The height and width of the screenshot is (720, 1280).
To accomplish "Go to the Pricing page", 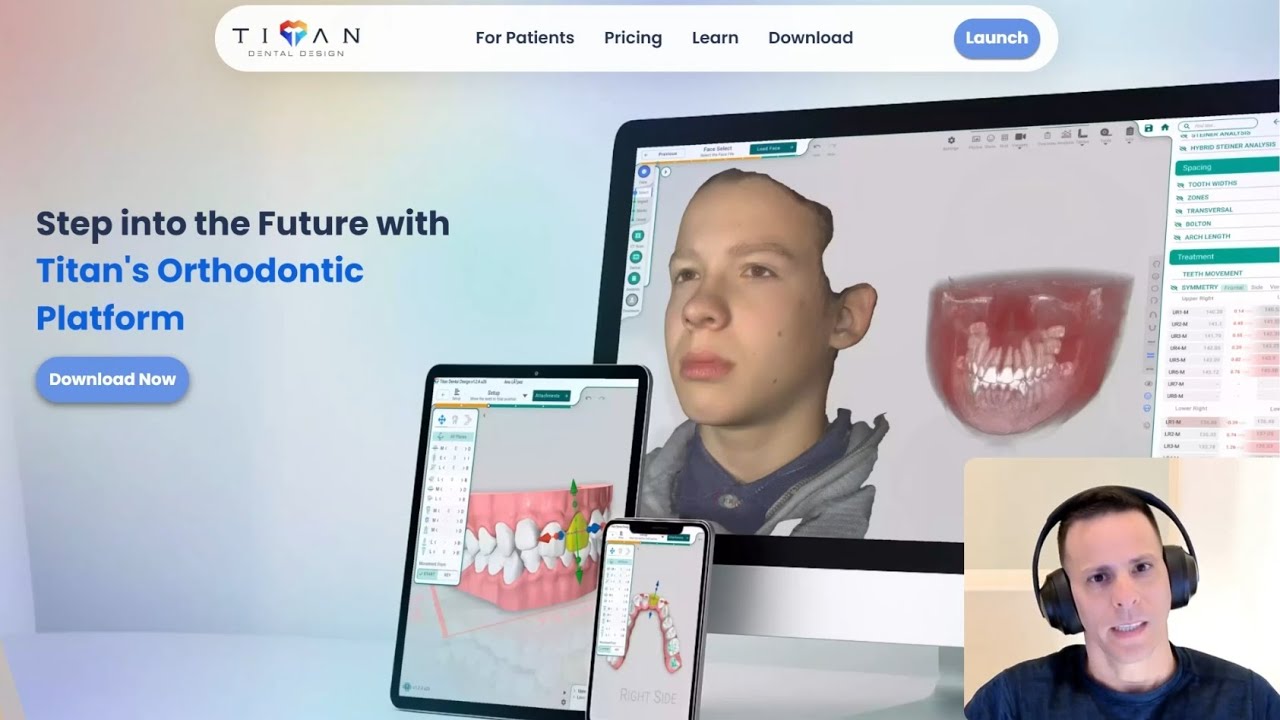I will (x=633, y=38).
